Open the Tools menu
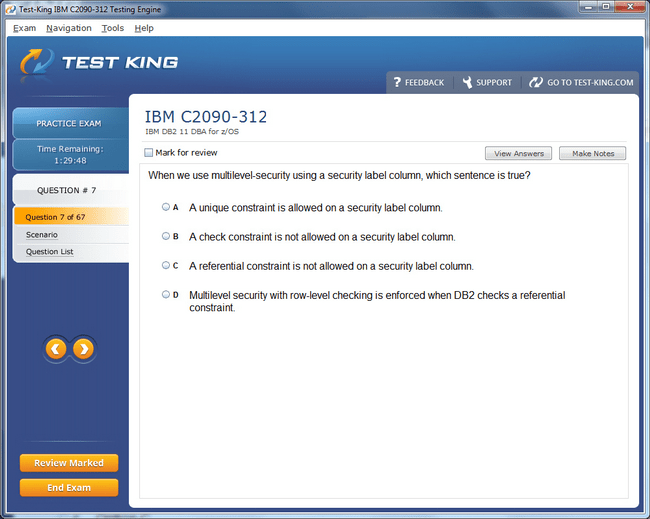The width and height of the screenshot is (650, 519). [x=113, y=28]
